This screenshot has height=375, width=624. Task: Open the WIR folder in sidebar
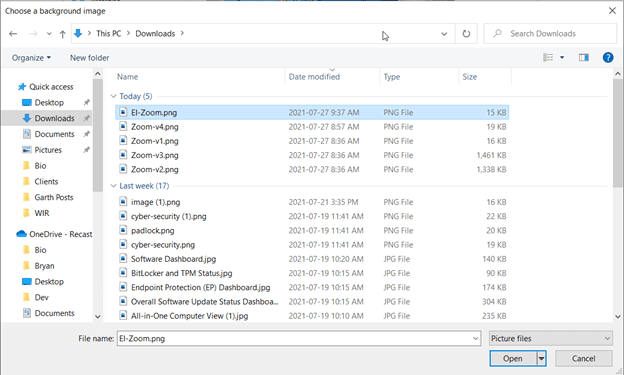click(x=41, y=213)
